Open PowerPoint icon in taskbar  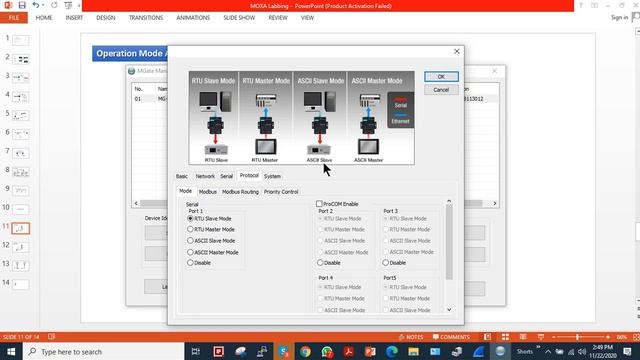(x=370, y=351)
